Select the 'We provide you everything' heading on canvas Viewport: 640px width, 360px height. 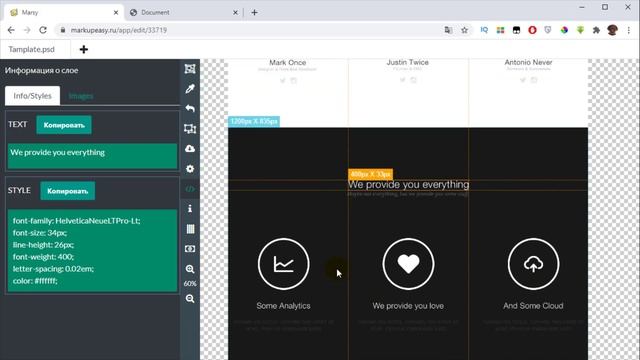click(x=409, y=185)
